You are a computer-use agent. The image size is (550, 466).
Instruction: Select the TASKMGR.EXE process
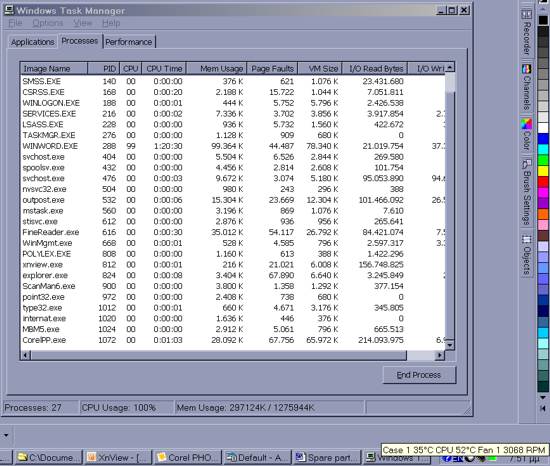(233, 135)
